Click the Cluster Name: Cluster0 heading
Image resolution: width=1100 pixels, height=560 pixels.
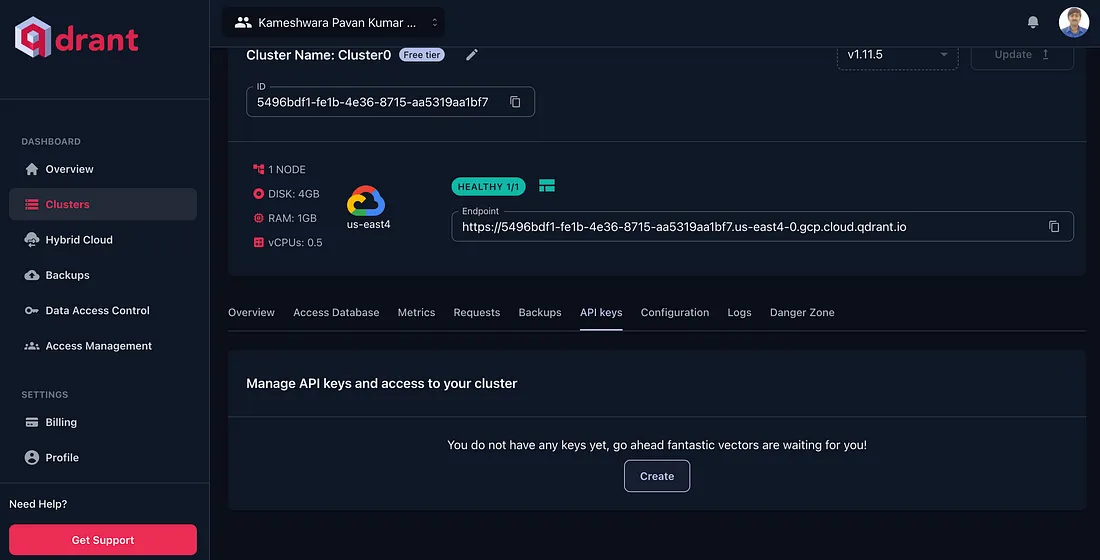coord(318,55)
